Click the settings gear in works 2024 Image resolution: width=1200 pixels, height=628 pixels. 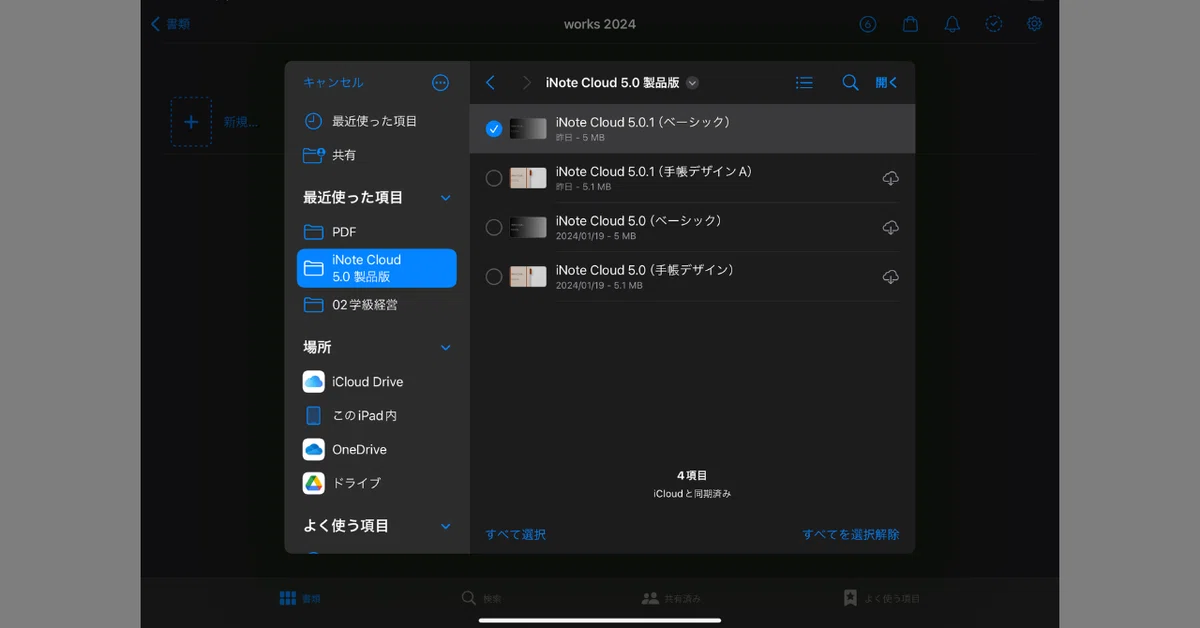tap(1035, 24)
